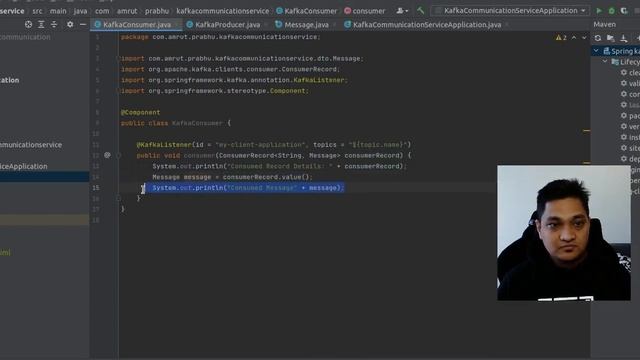640x360 pixels.
Task: Switch to the KafkaConsumer.java tab
Action: [137, 24]
